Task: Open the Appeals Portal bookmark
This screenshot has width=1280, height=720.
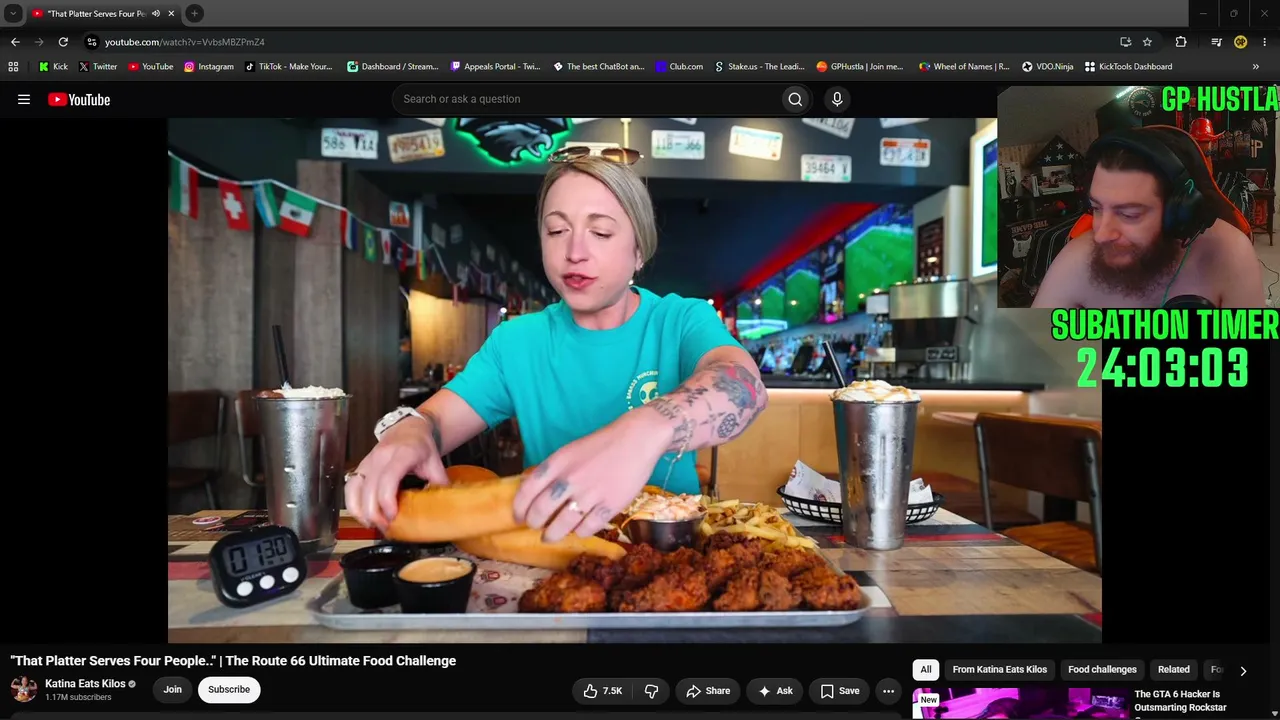Action: (495, 67)
